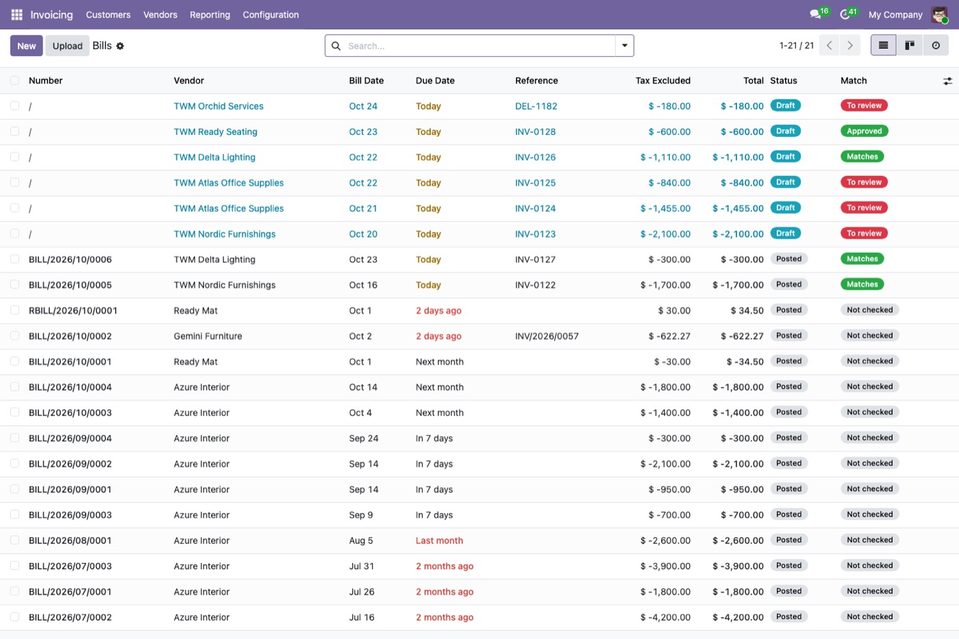Image resolution: width=959 pixels, height=639 pixels.
Task: Open the optional columns settings icon
Action: (947, 81)
